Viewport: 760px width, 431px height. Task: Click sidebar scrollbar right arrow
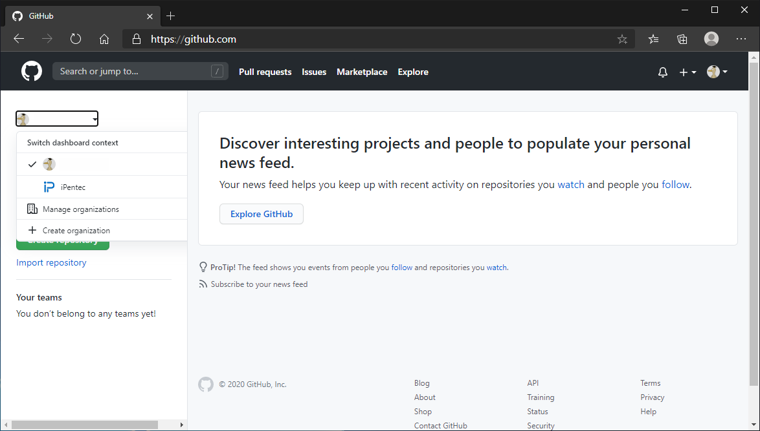(182, 425)
